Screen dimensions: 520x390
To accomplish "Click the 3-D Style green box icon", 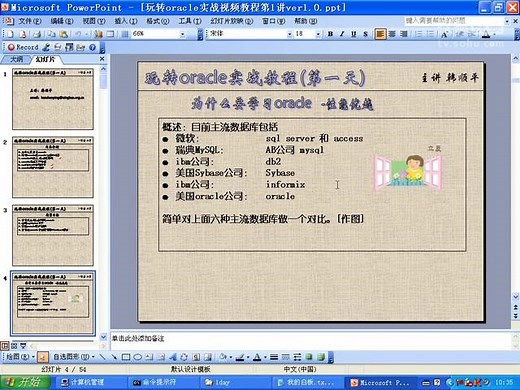I will pyautogui.click(x=321, y=357).
